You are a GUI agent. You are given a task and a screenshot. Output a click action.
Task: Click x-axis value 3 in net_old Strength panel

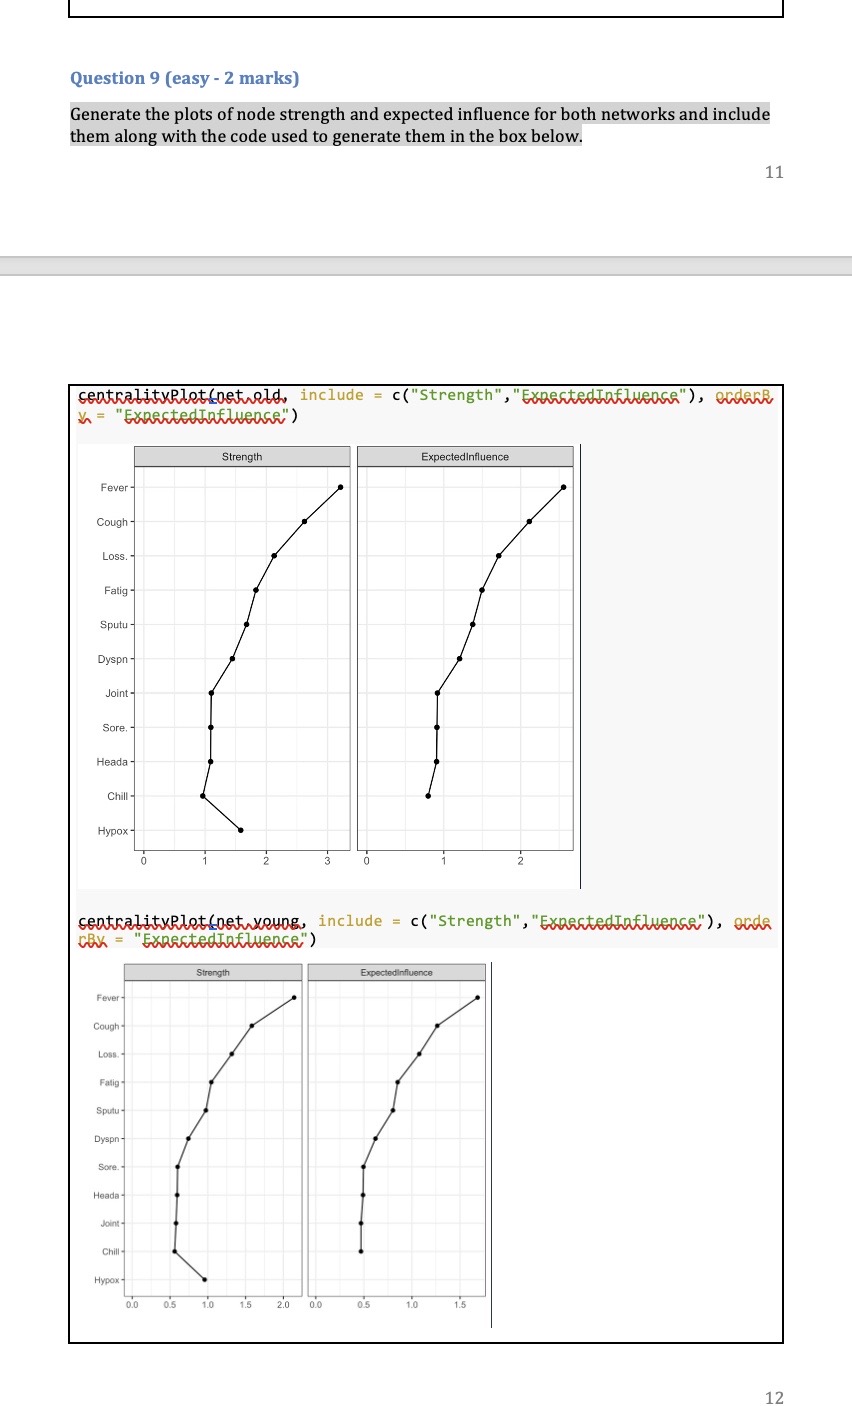327,860
